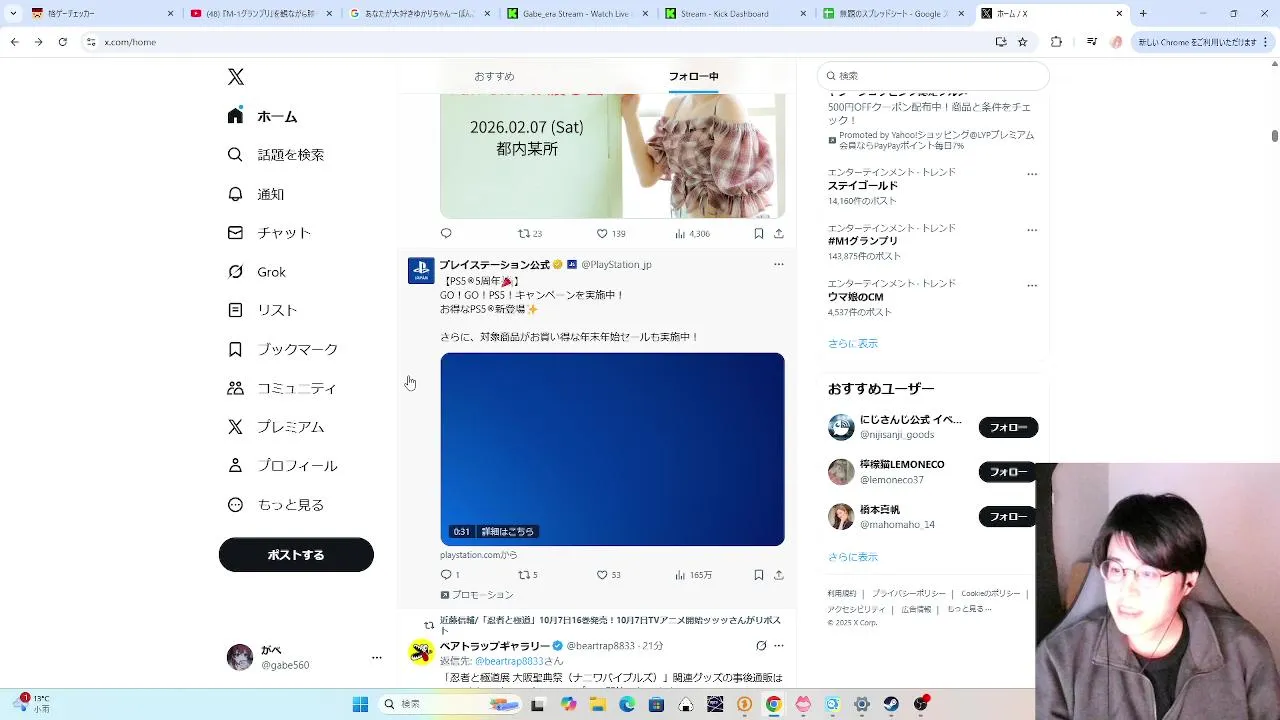Open プロフィール in the sidebar
The width and height of the screenshot is (1280, 720).
click(282, 466)
